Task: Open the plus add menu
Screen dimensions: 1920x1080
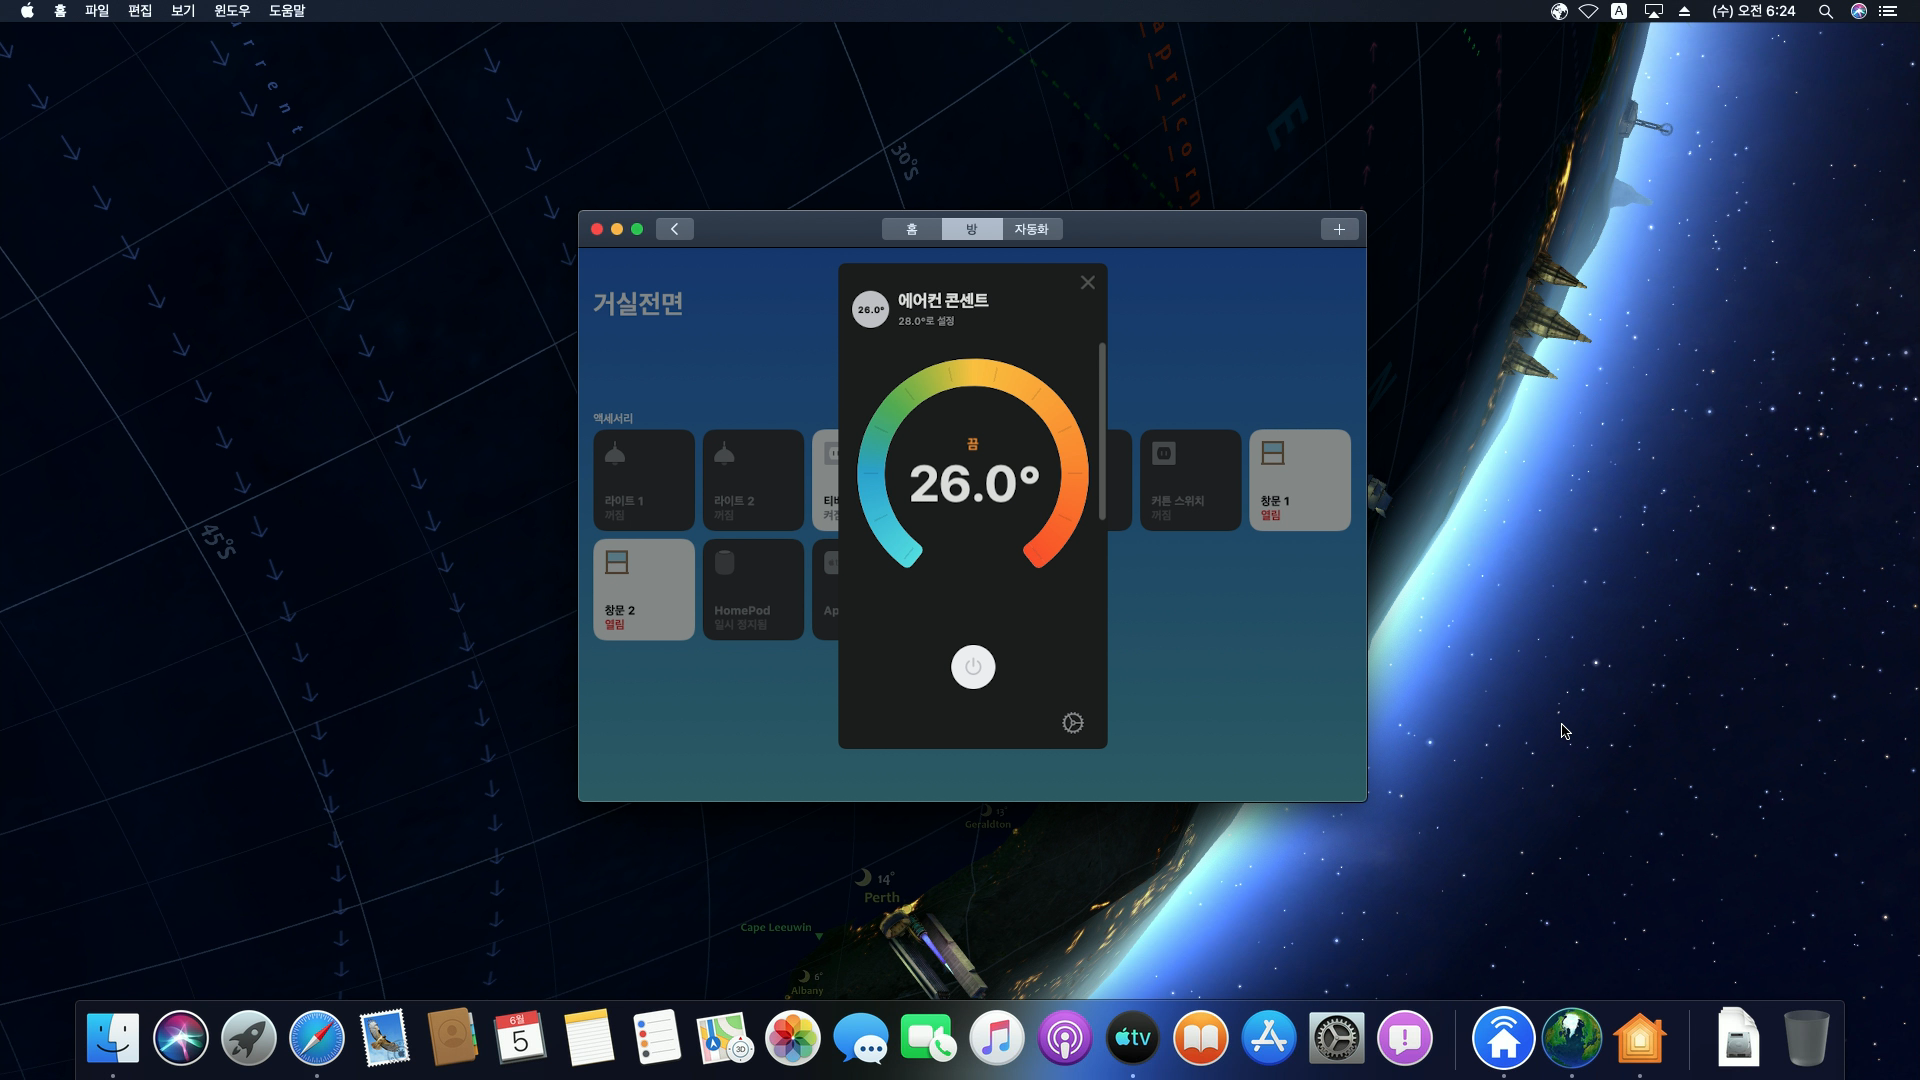Action: 1338,229
